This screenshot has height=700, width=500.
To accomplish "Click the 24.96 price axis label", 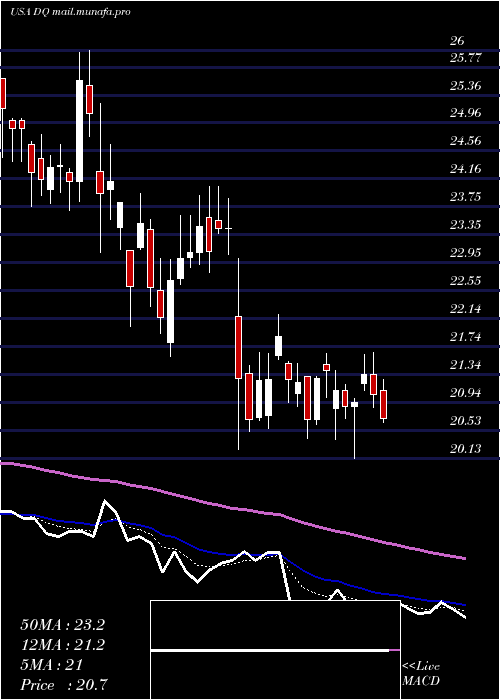I will (x=467, y=112).
